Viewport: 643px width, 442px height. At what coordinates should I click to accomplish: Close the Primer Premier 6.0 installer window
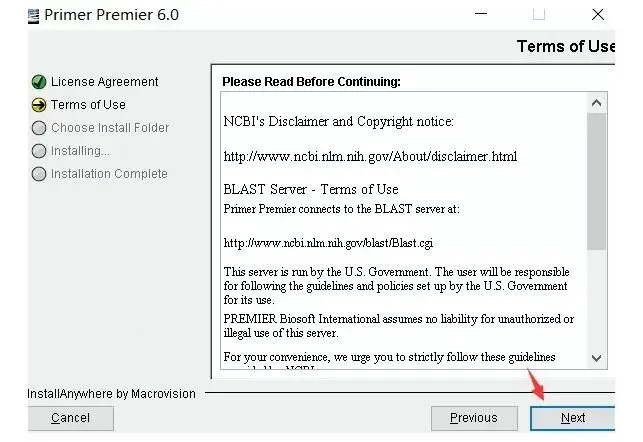click(x=598, y=15)
